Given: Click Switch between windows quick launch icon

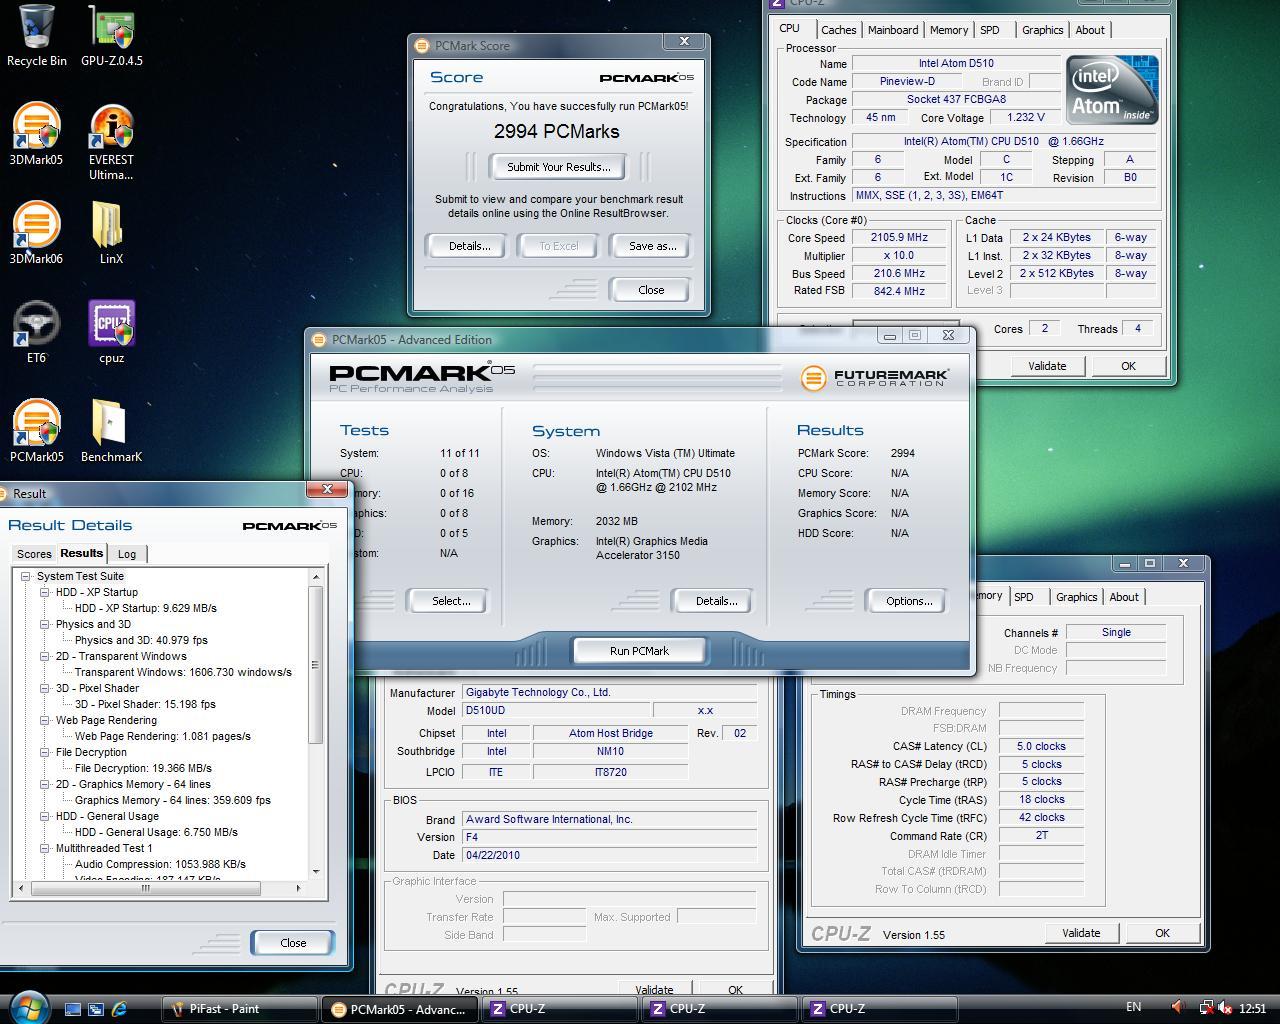Looking at the screenshot, I should tap(96, 1009).
